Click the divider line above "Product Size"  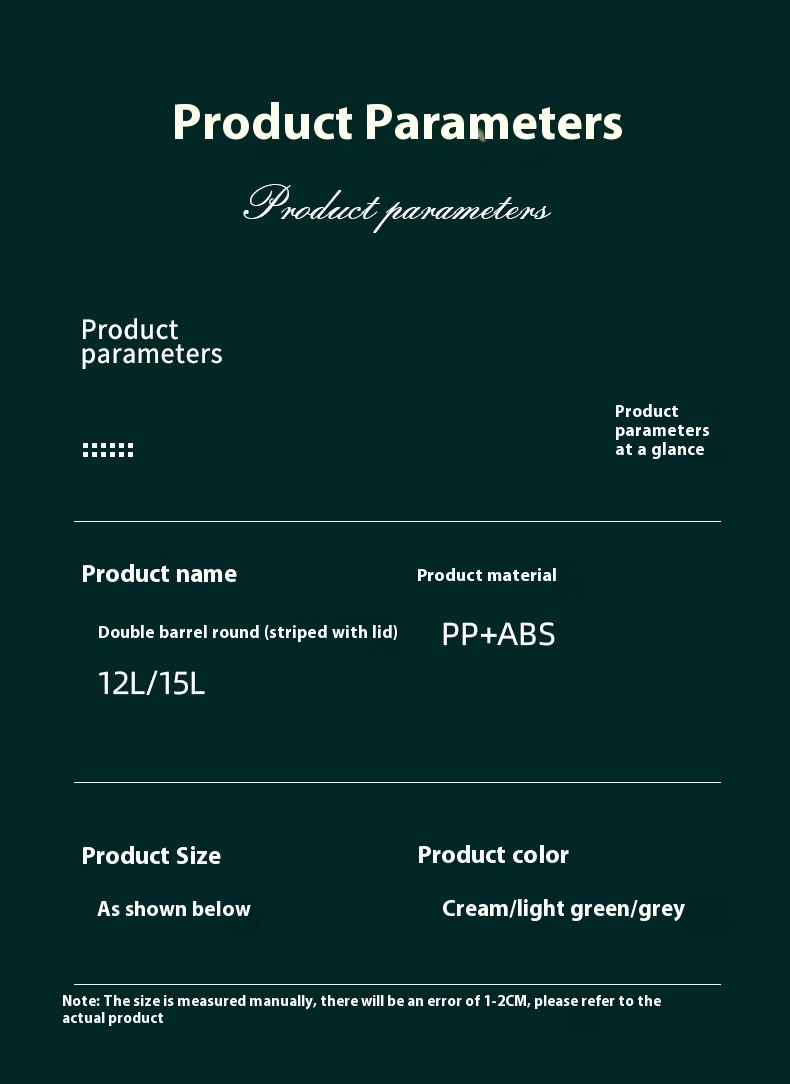[x=397, y=782]
